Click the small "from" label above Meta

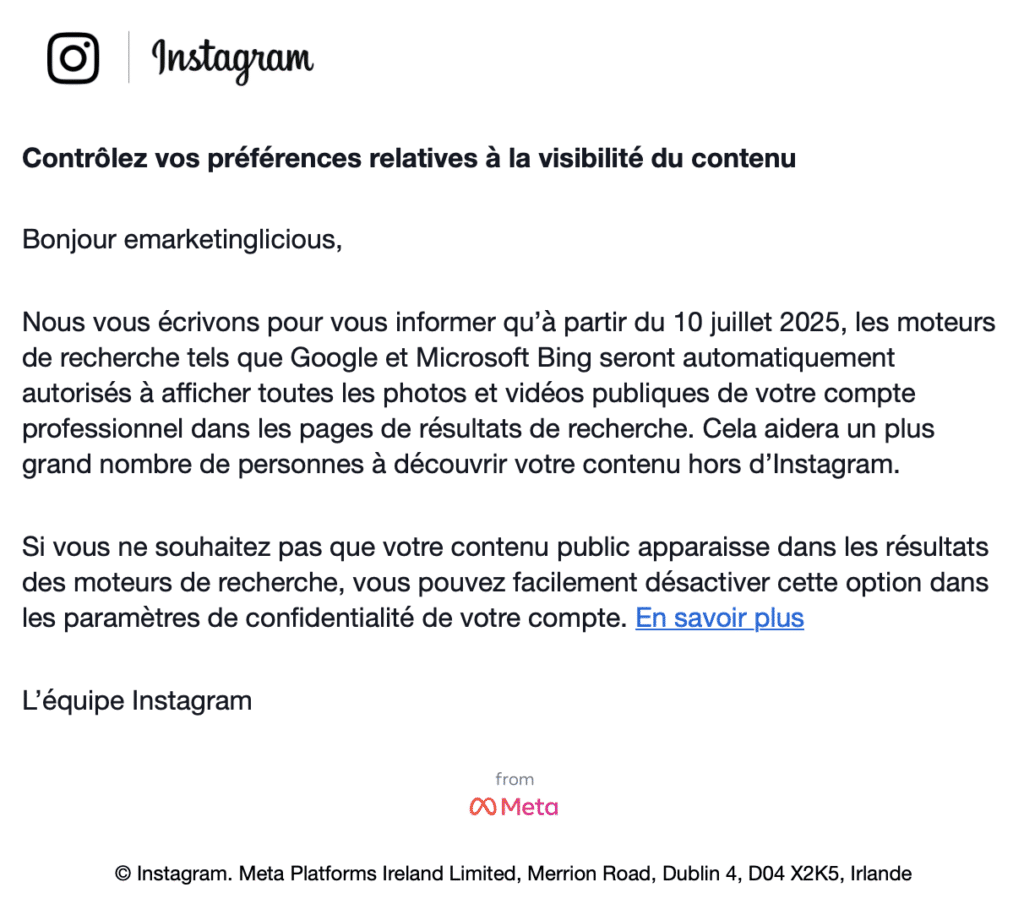coord(514,779)
